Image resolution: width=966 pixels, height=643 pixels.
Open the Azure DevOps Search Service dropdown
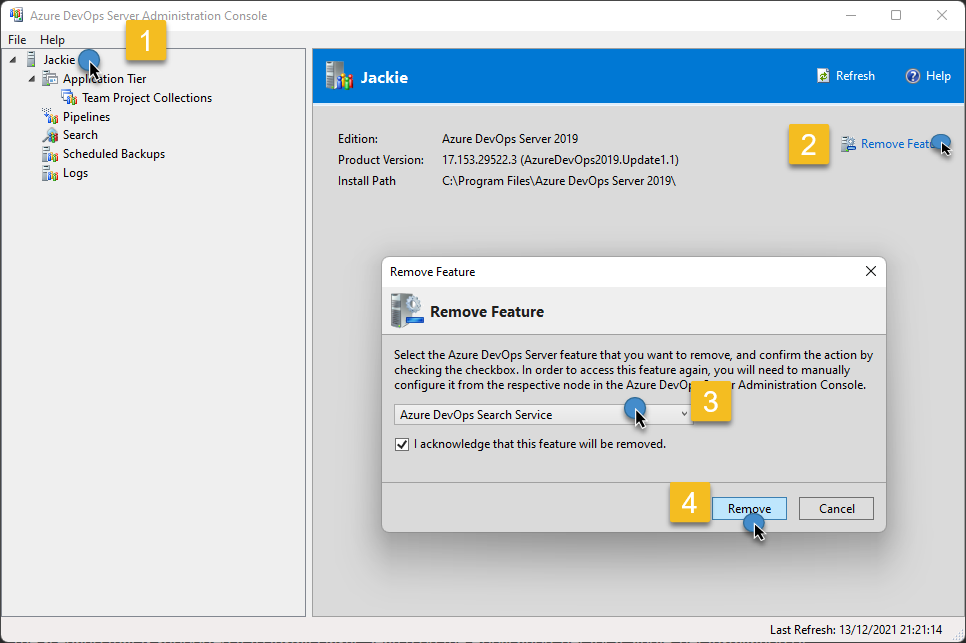[543, 415]
